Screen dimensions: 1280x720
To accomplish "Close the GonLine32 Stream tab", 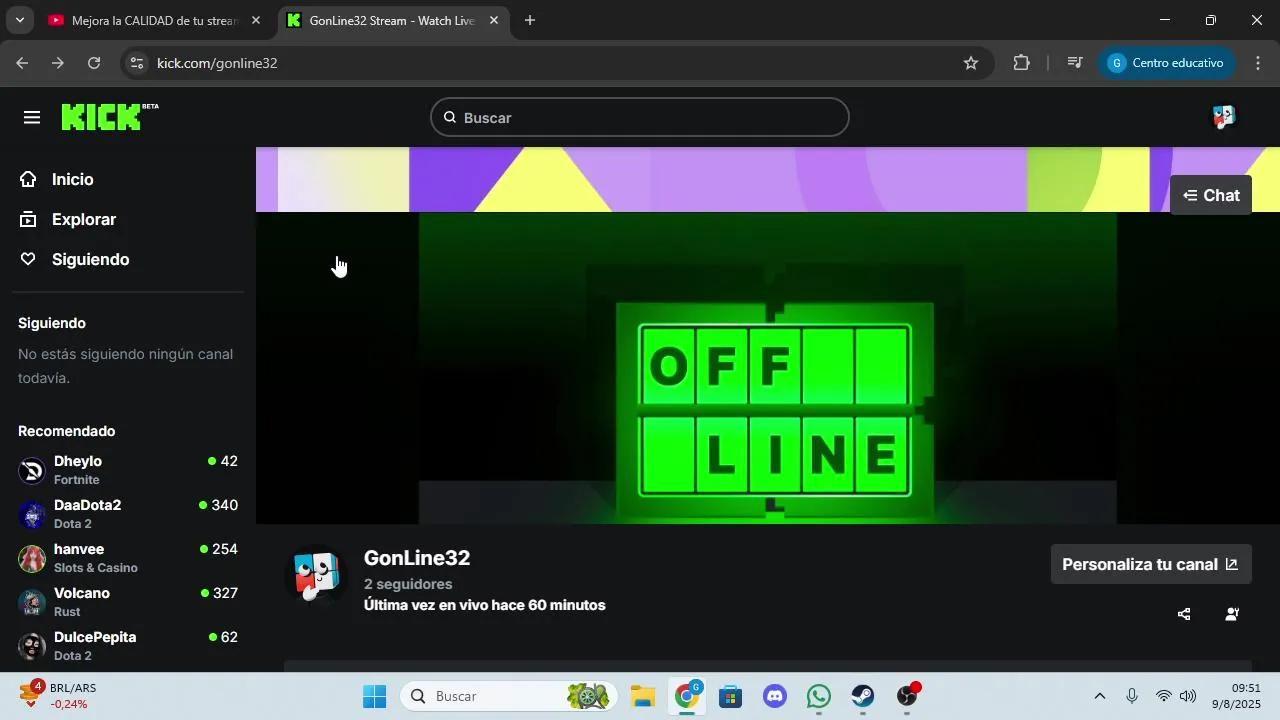I will tap(493, 20).
